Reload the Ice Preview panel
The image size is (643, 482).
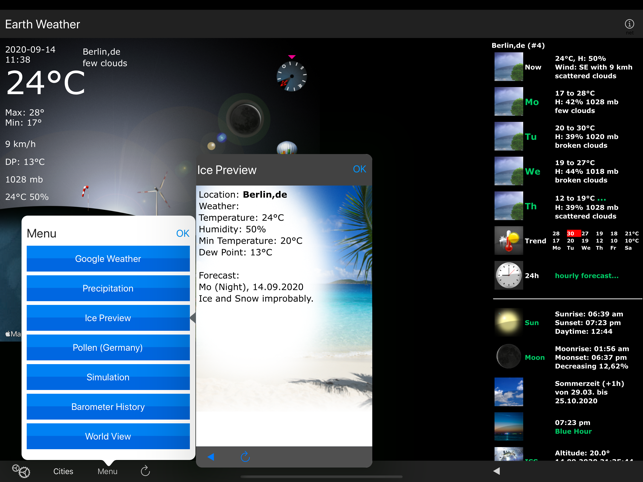click(245, 457)
